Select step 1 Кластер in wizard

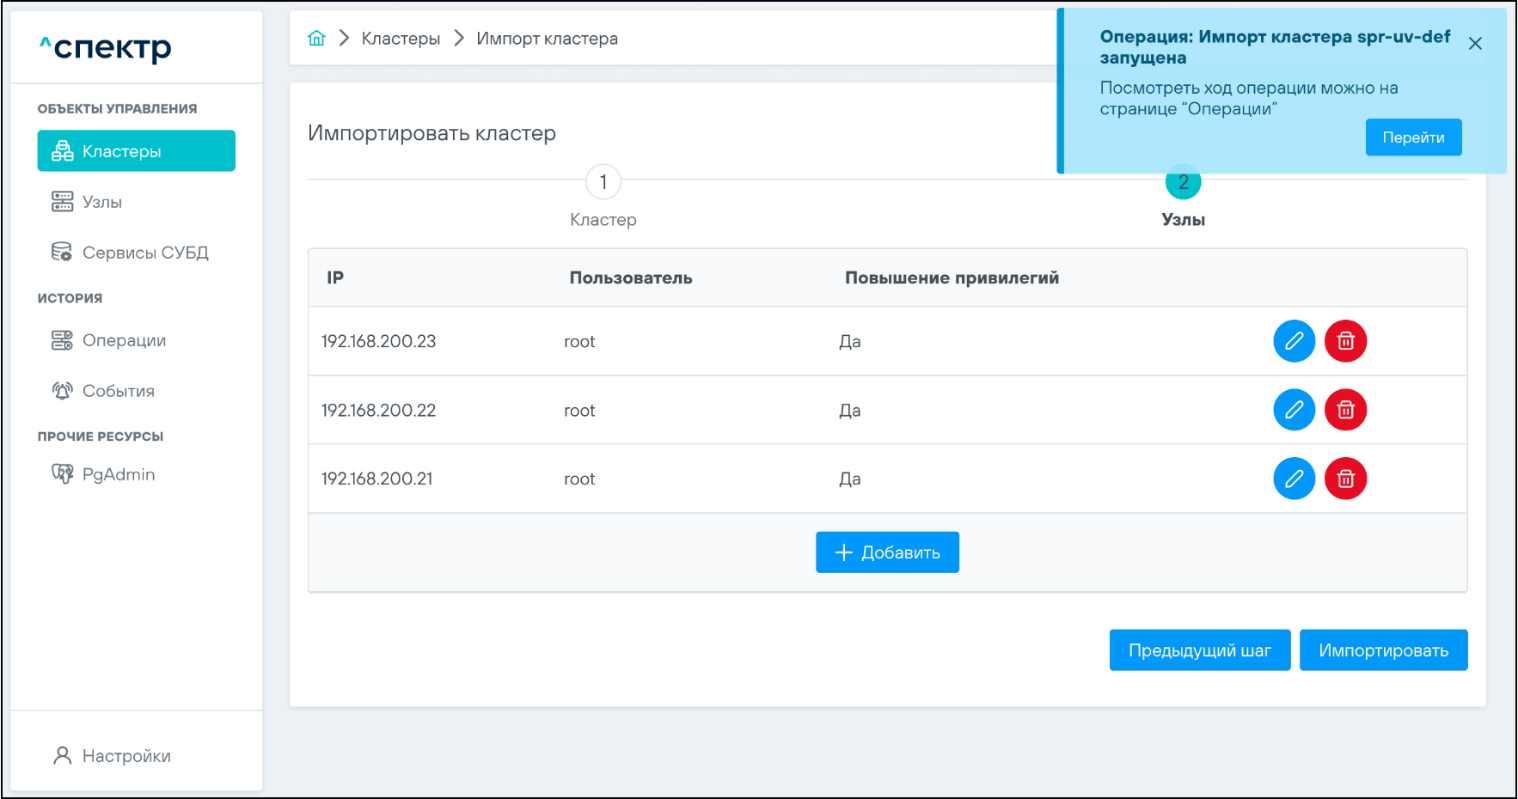pyautogui.click(x=603, y=183)
